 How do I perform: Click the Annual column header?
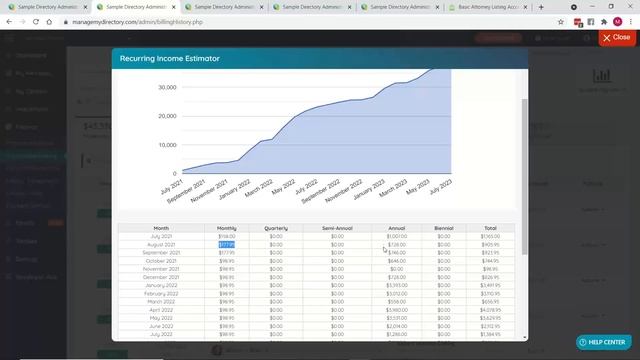pyautogui.click(x=396, y=228)
